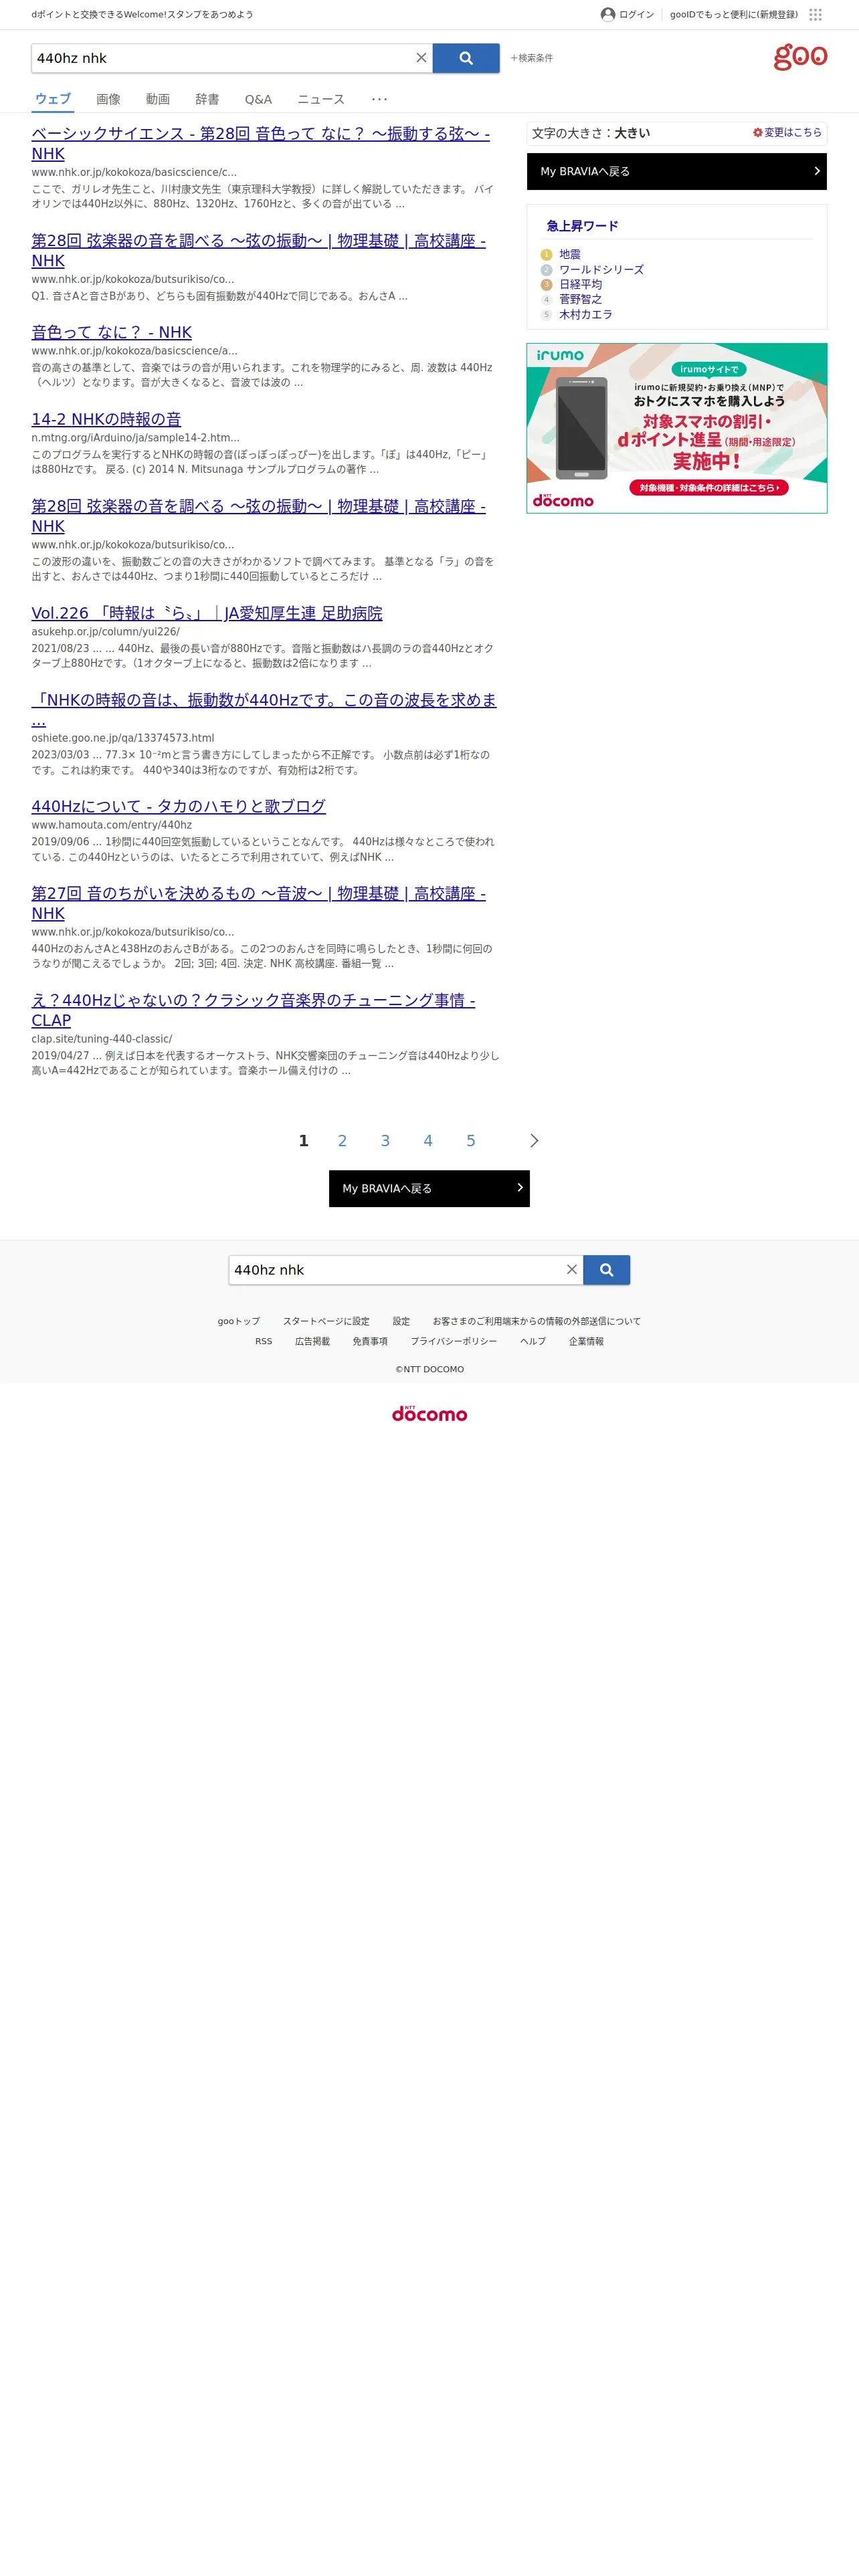The width and height of the screenshot is (859, 2576).
Task: Open 免責事項 footer link
Action: click(x=370, y=1341)
